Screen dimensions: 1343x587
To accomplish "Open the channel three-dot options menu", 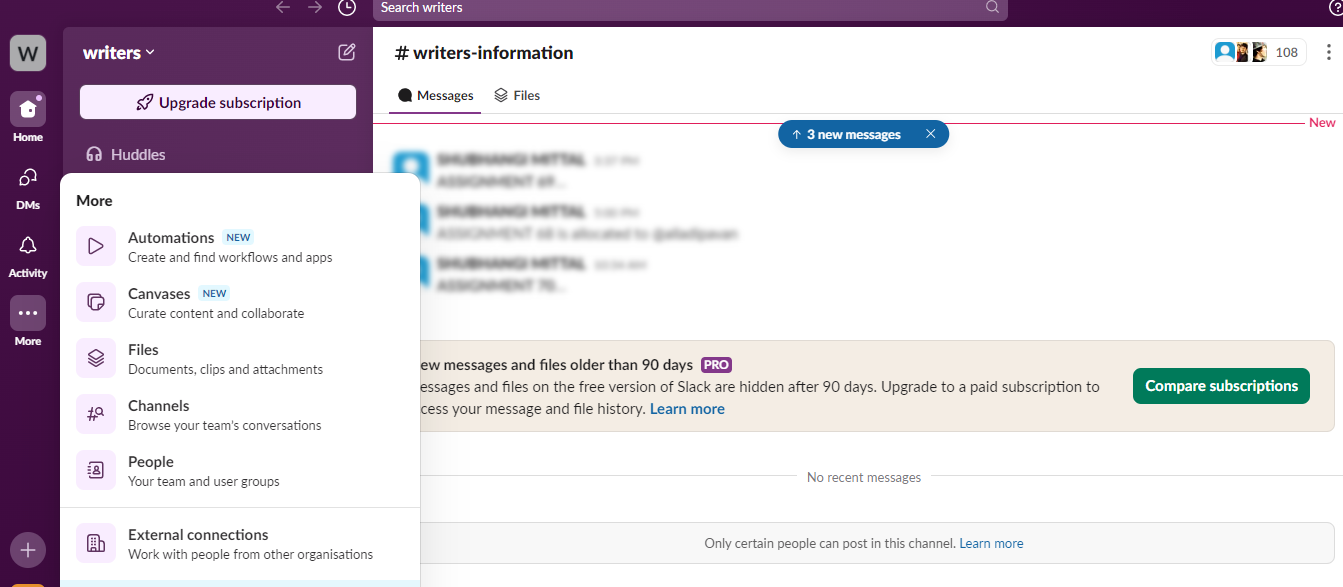I will 1328,53.
